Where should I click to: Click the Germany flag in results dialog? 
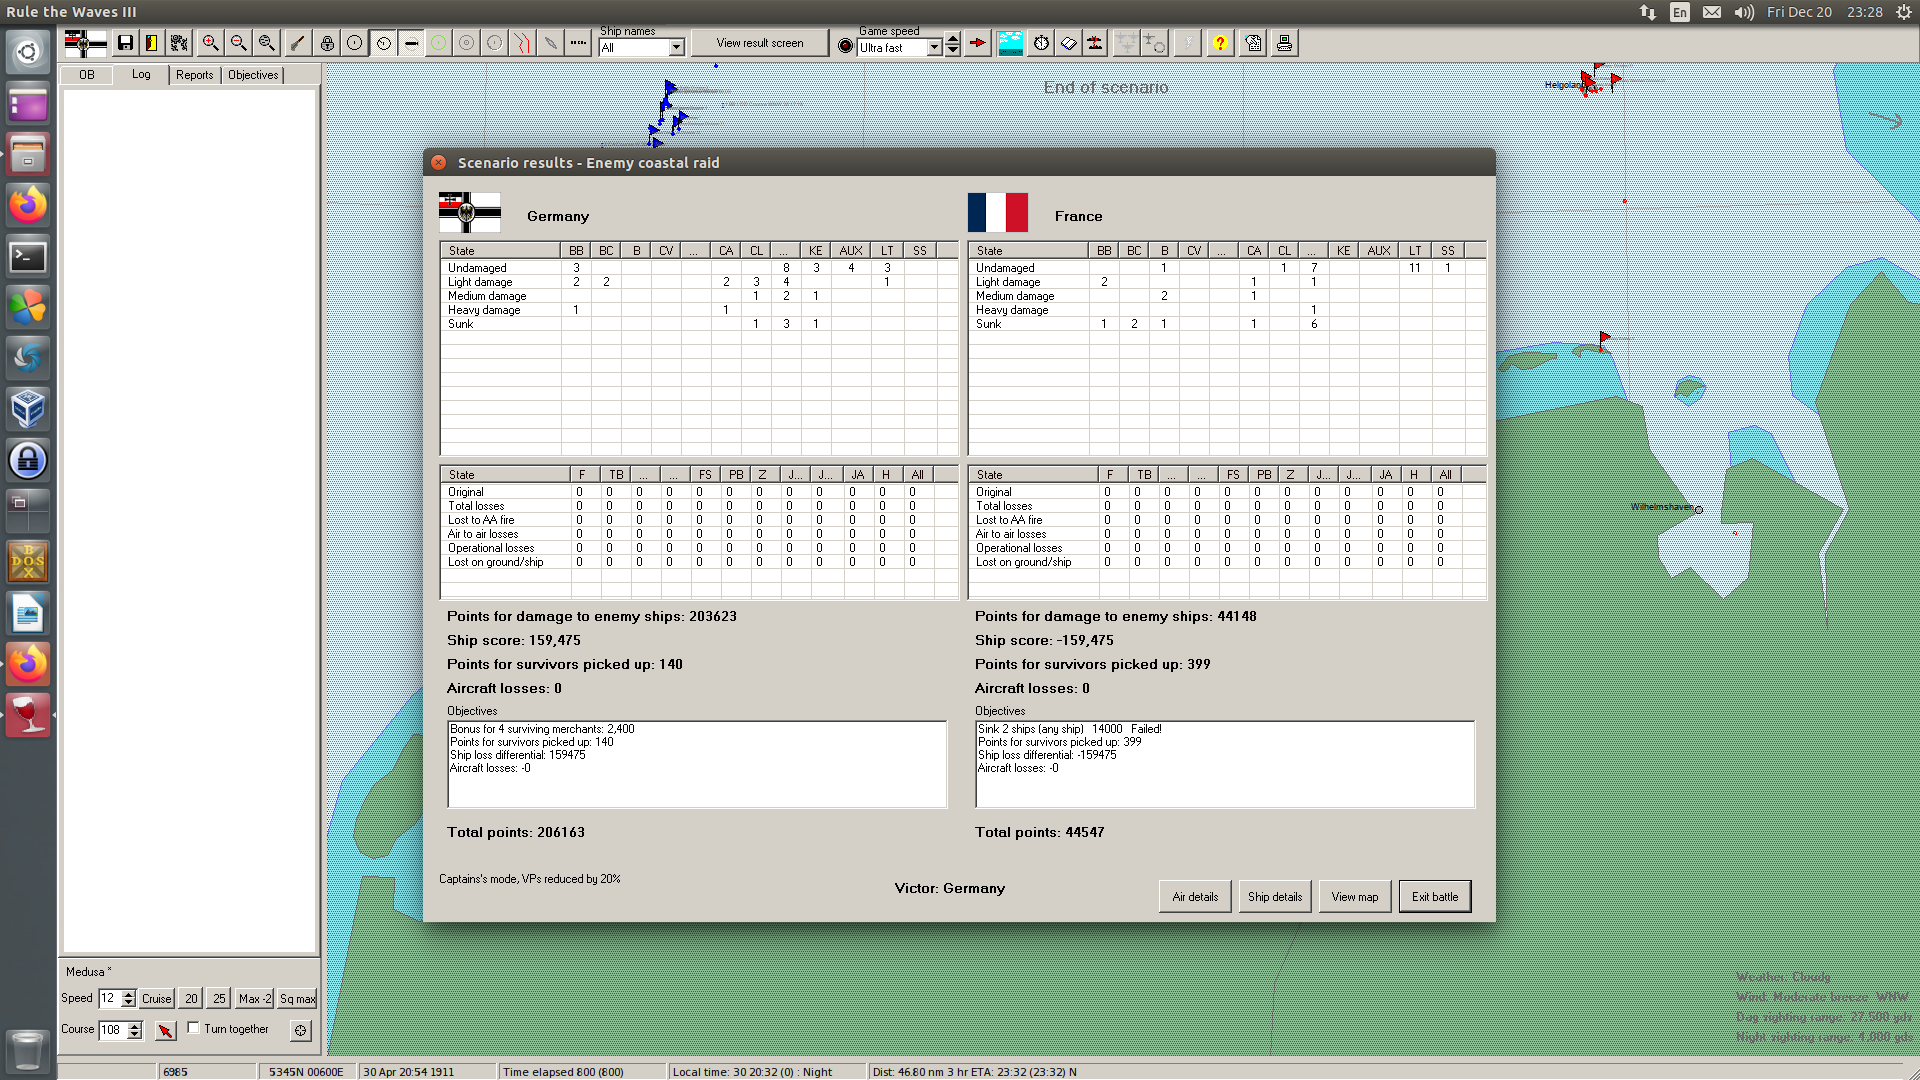click(470, 212)
